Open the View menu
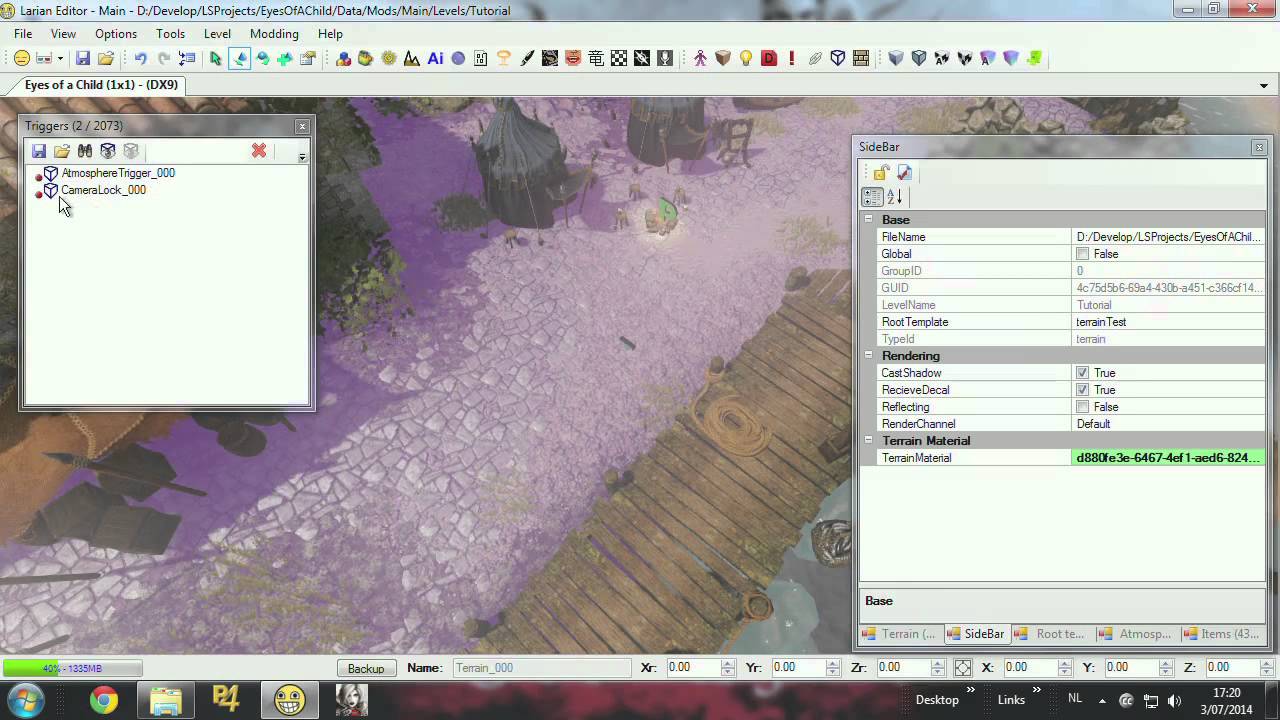This screenshot has width=1280, height=720. [x=63, y=33]
